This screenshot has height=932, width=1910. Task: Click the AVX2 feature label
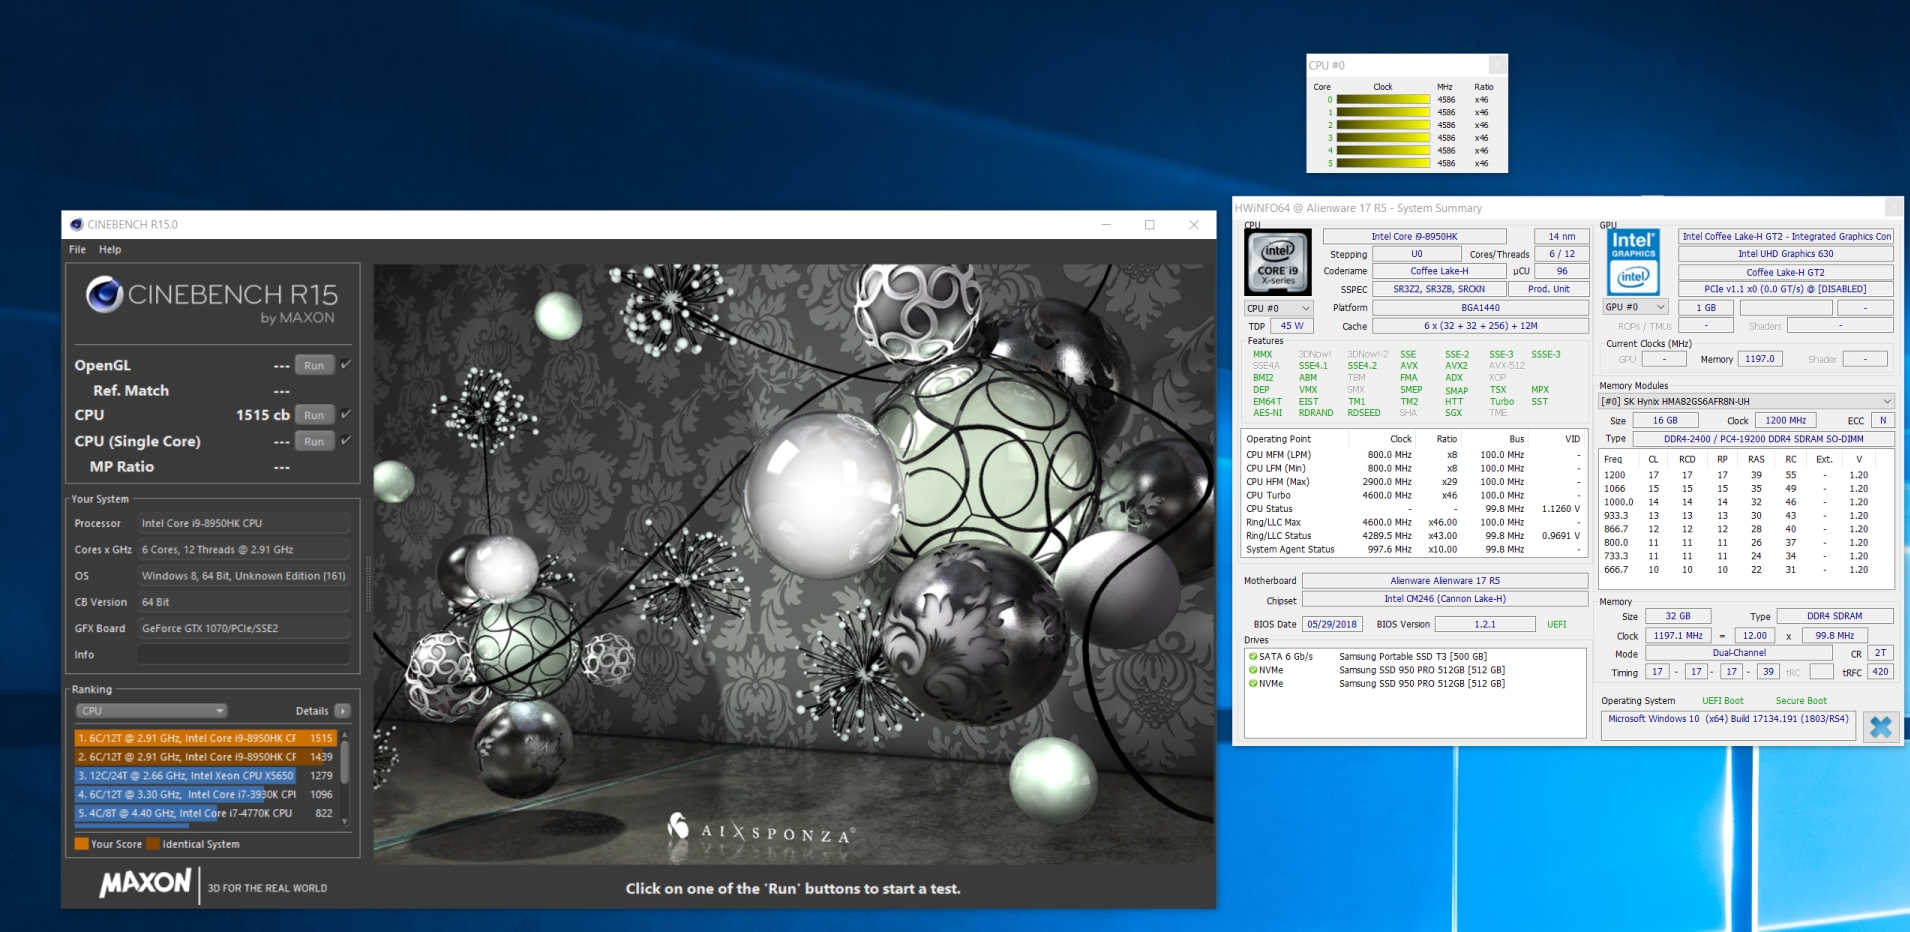coord(1456,366)
